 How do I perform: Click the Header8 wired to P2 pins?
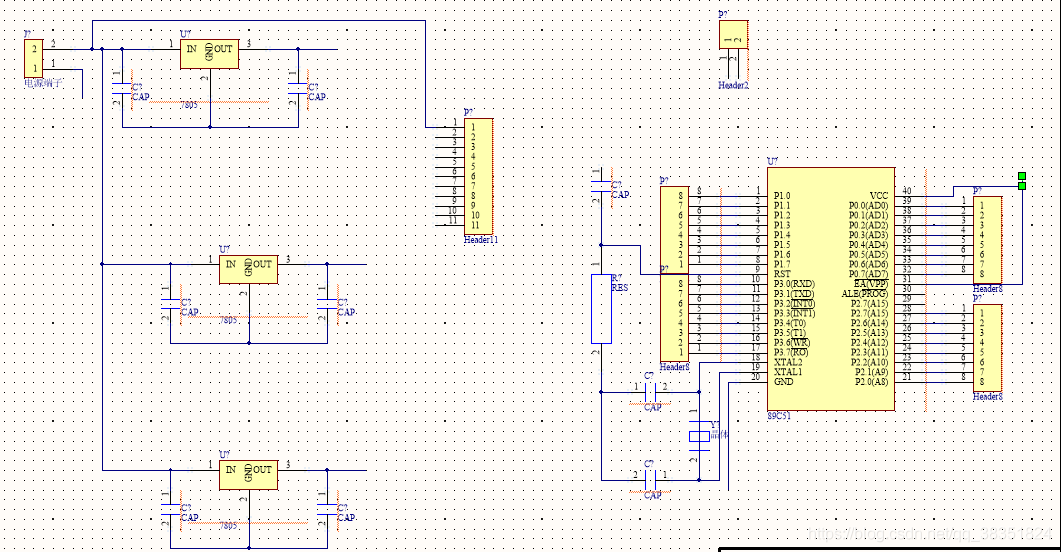pyautogui.click(x=987, y=346)
